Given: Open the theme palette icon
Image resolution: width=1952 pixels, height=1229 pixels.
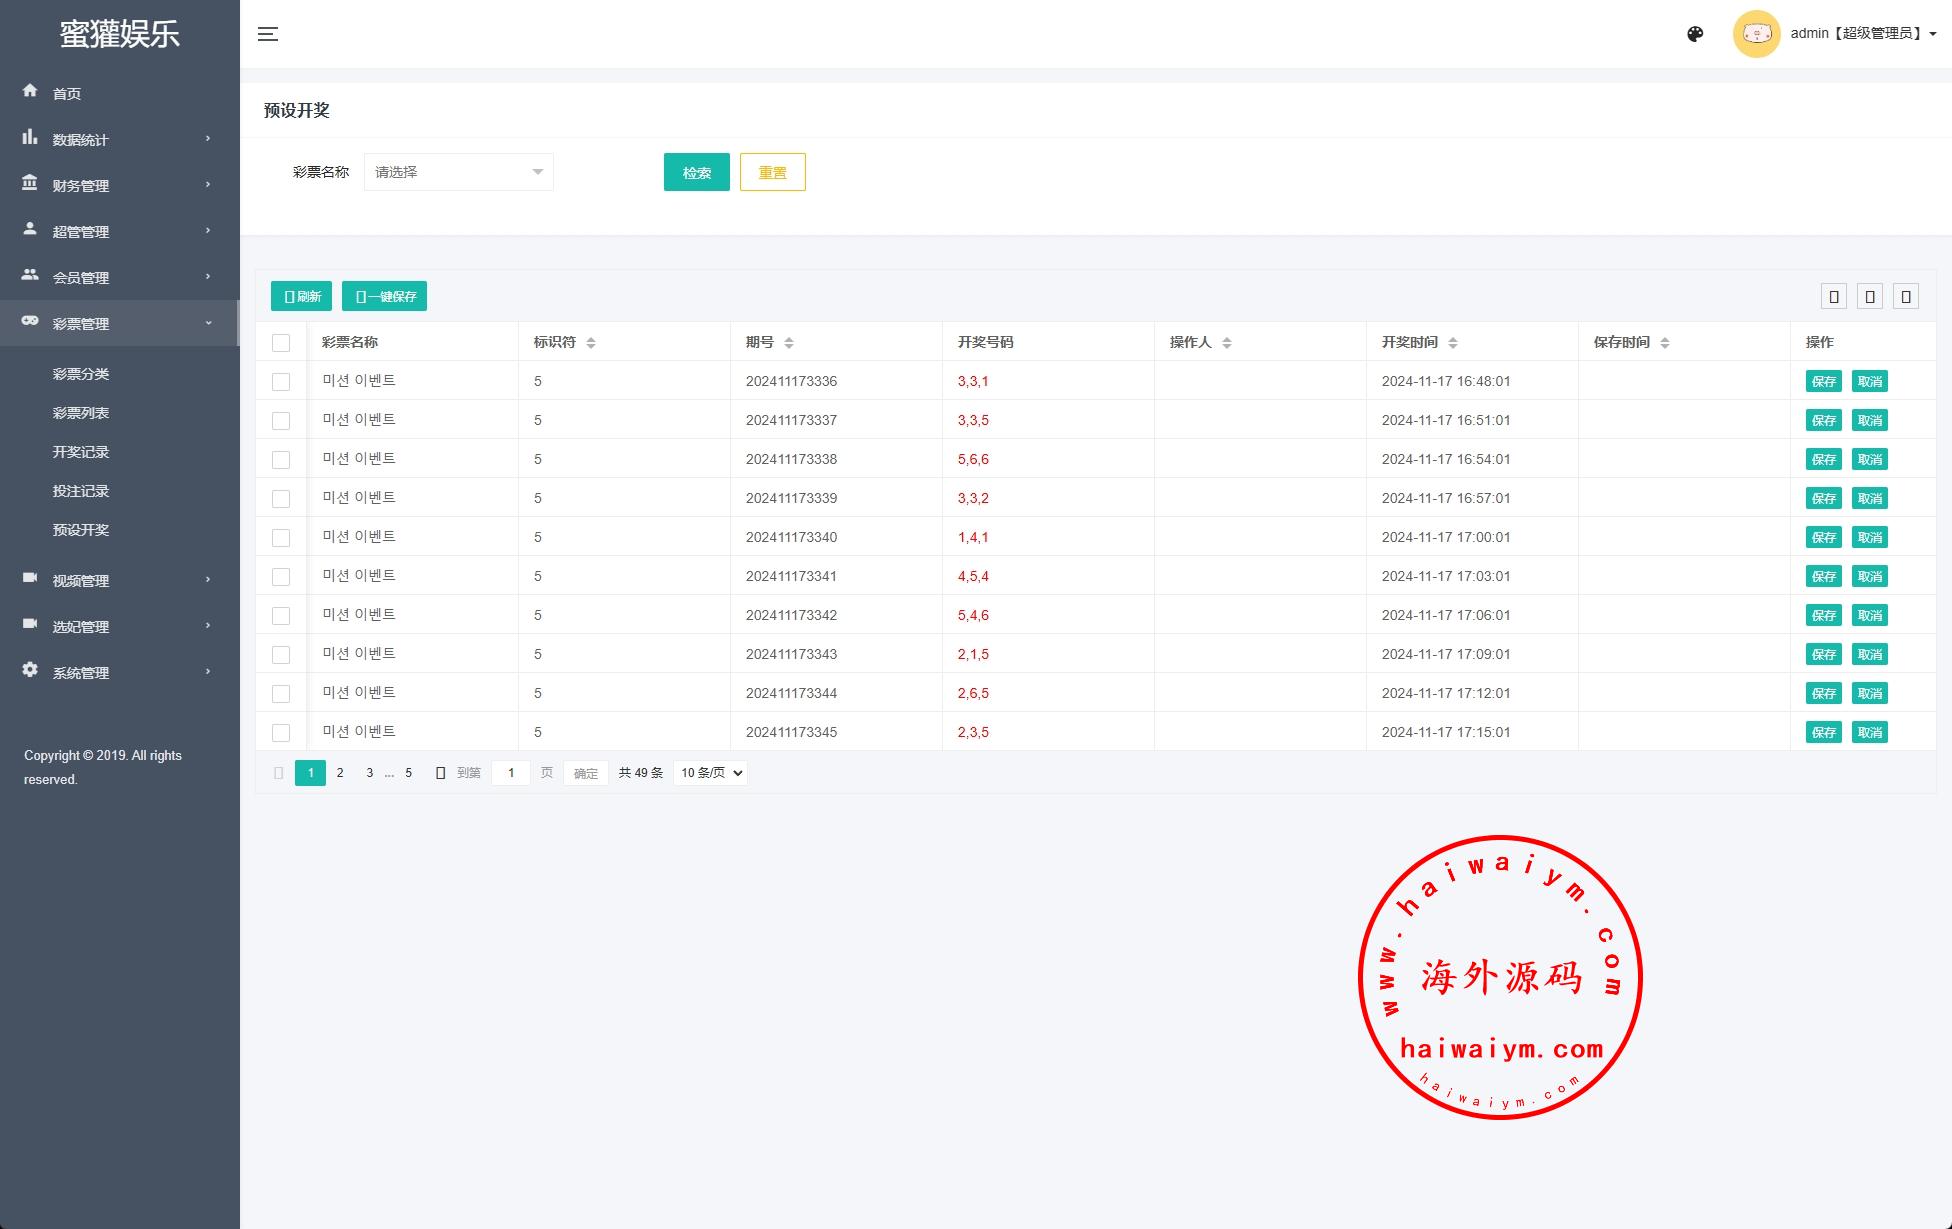Looking at the screenshot, I should [1695, 34].
